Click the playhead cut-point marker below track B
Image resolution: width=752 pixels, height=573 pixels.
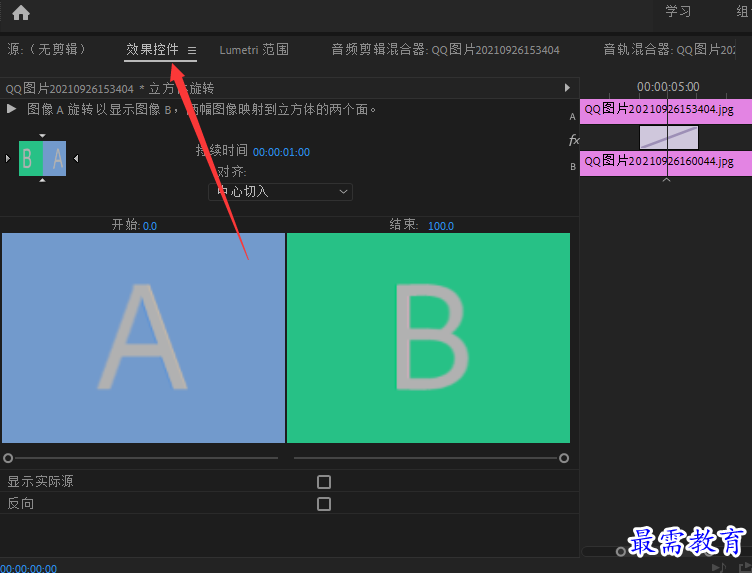[666, 180]
